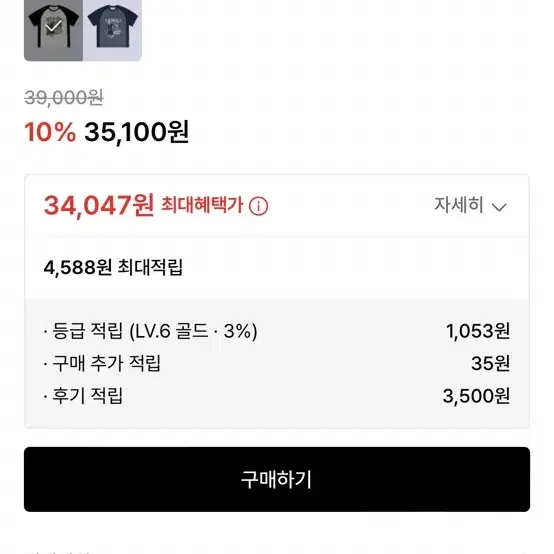Viewport: 554px width, 554px height.
Task: Select the 4,588원 최대적립 row
Action: 277,267
